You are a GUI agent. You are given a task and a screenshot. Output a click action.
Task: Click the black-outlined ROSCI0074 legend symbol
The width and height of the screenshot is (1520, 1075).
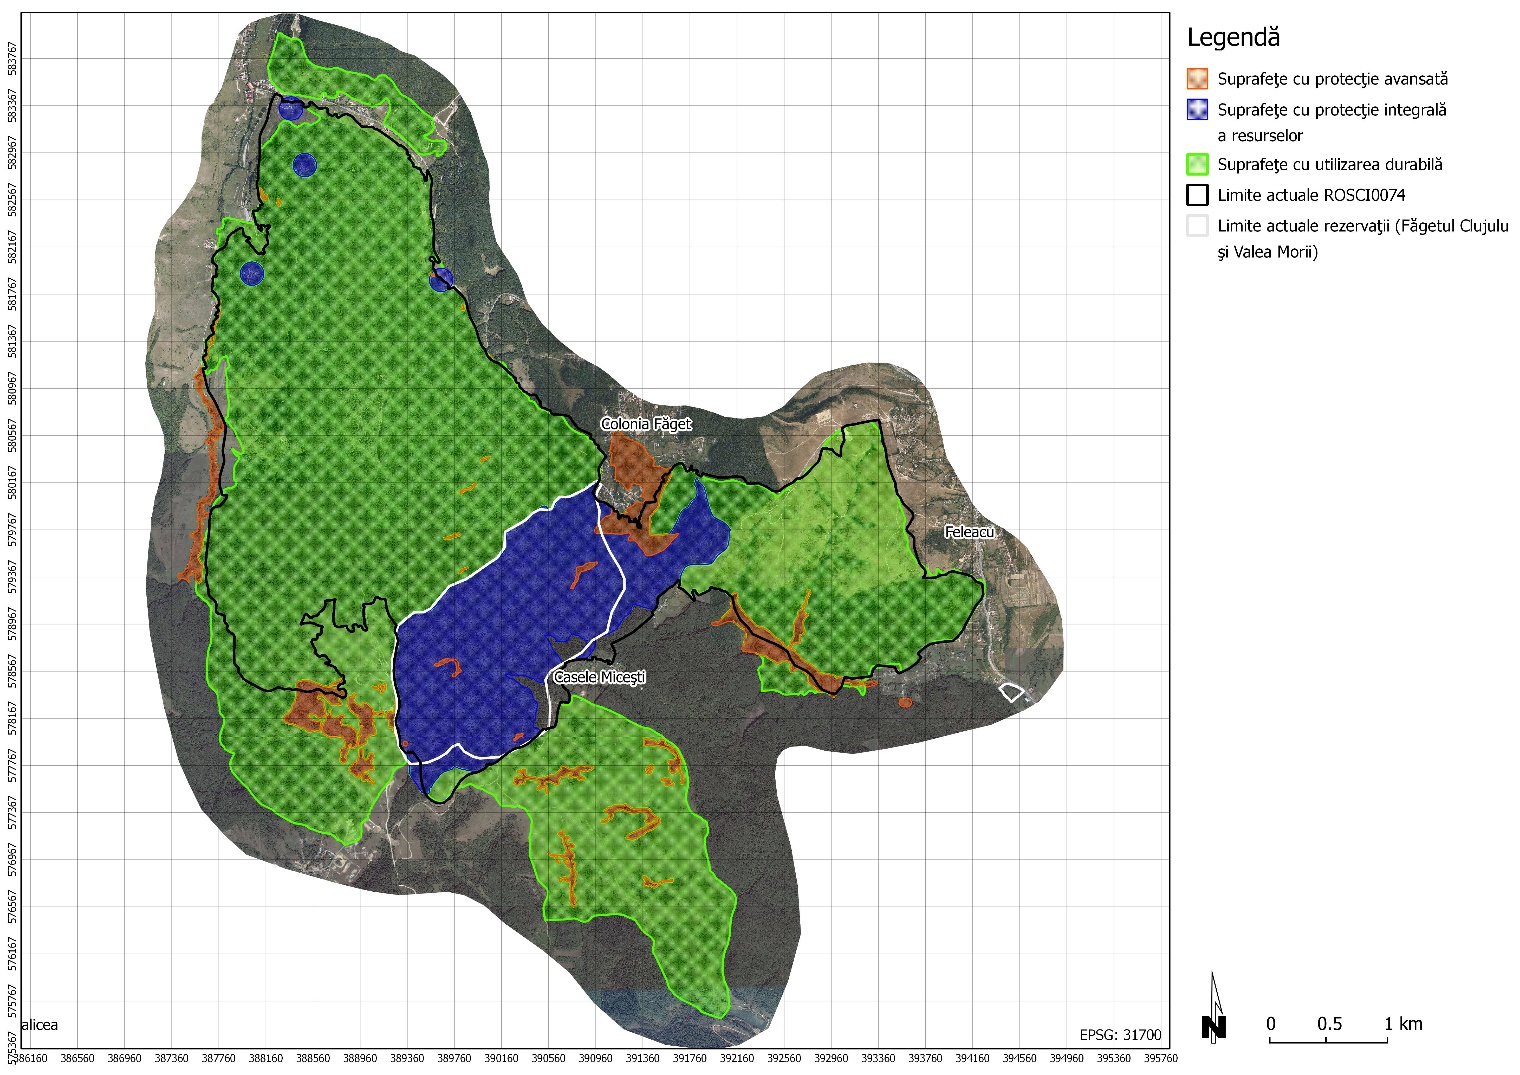pos(1197,195)
